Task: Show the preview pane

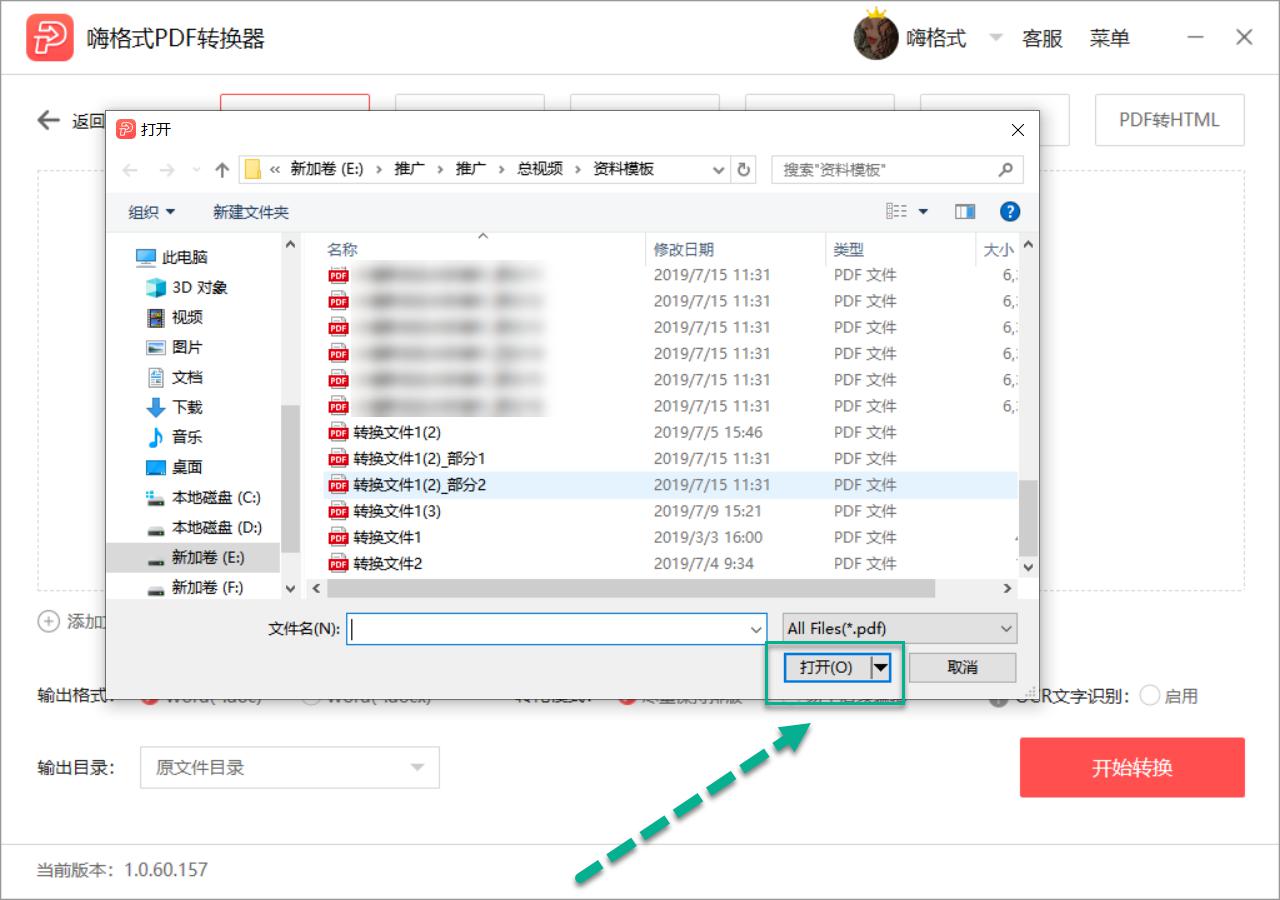Action: [965, 211]
